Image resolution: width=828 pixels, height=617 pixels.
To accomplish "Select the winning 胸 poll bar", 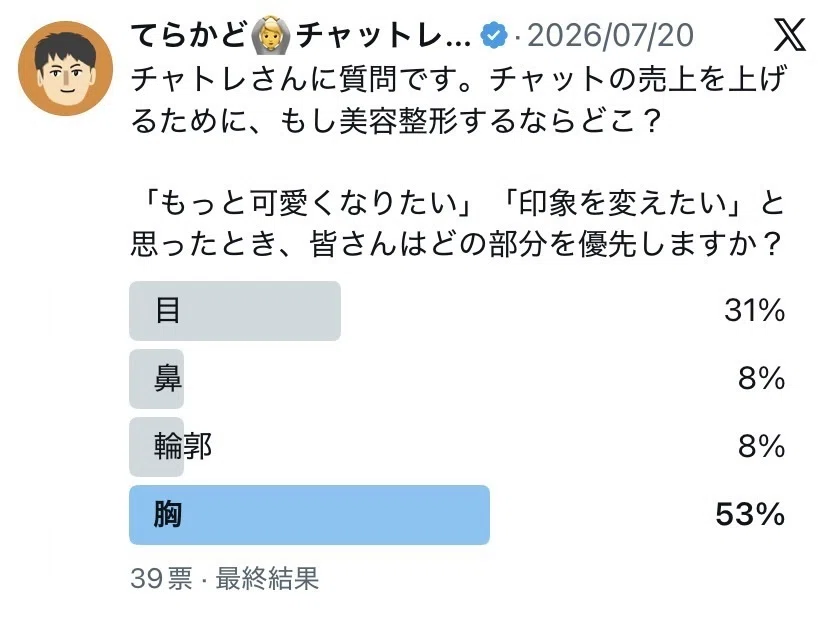I will (309, 515).
